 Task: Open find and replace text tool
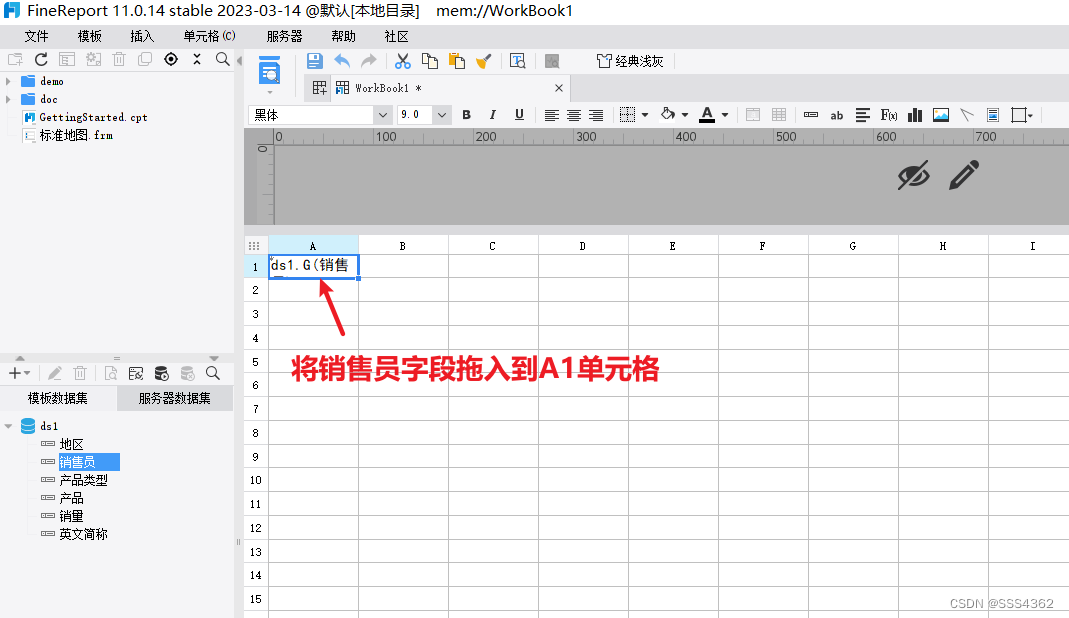point(517,61)
